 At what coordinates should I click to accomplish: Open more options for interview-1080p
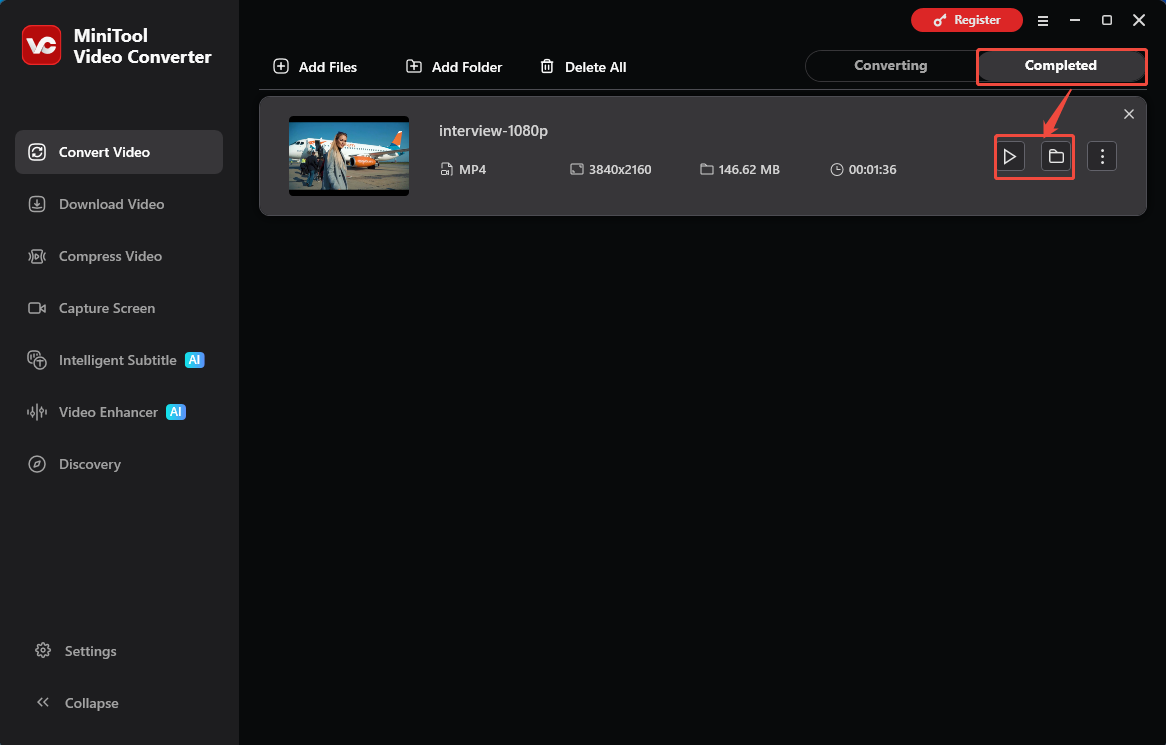[x=1102, y=156]
